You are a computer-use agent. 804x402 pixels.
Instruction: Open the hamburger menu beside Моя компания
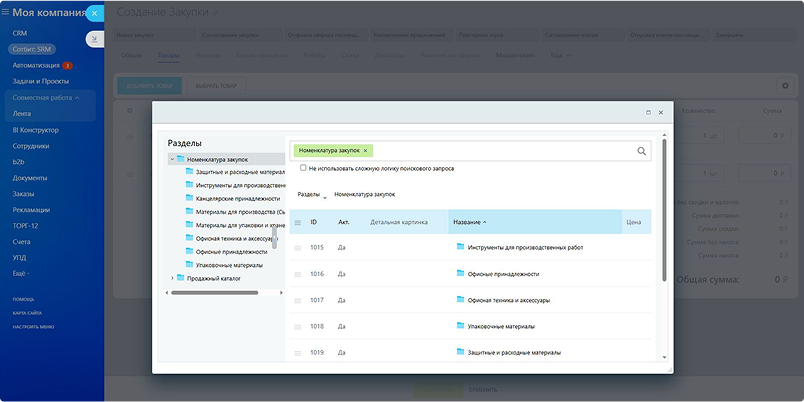point(5,12)
